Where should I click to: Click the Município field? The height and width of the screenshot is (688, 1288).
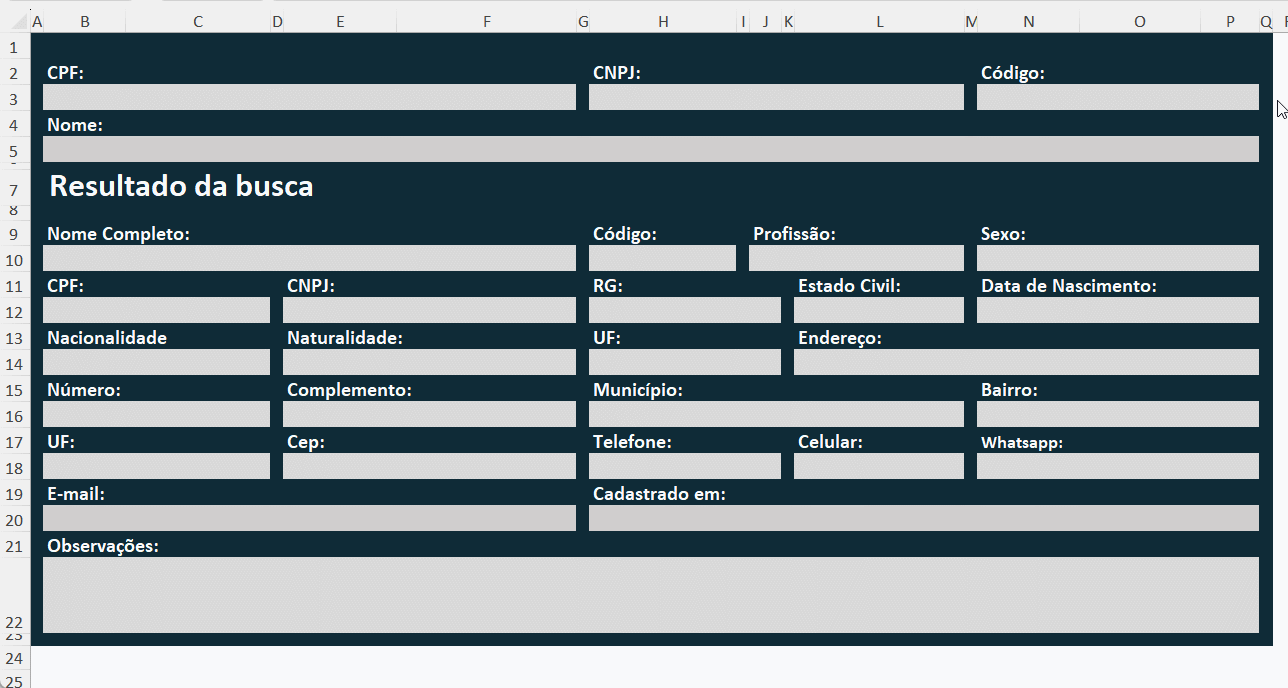[776, 414]
